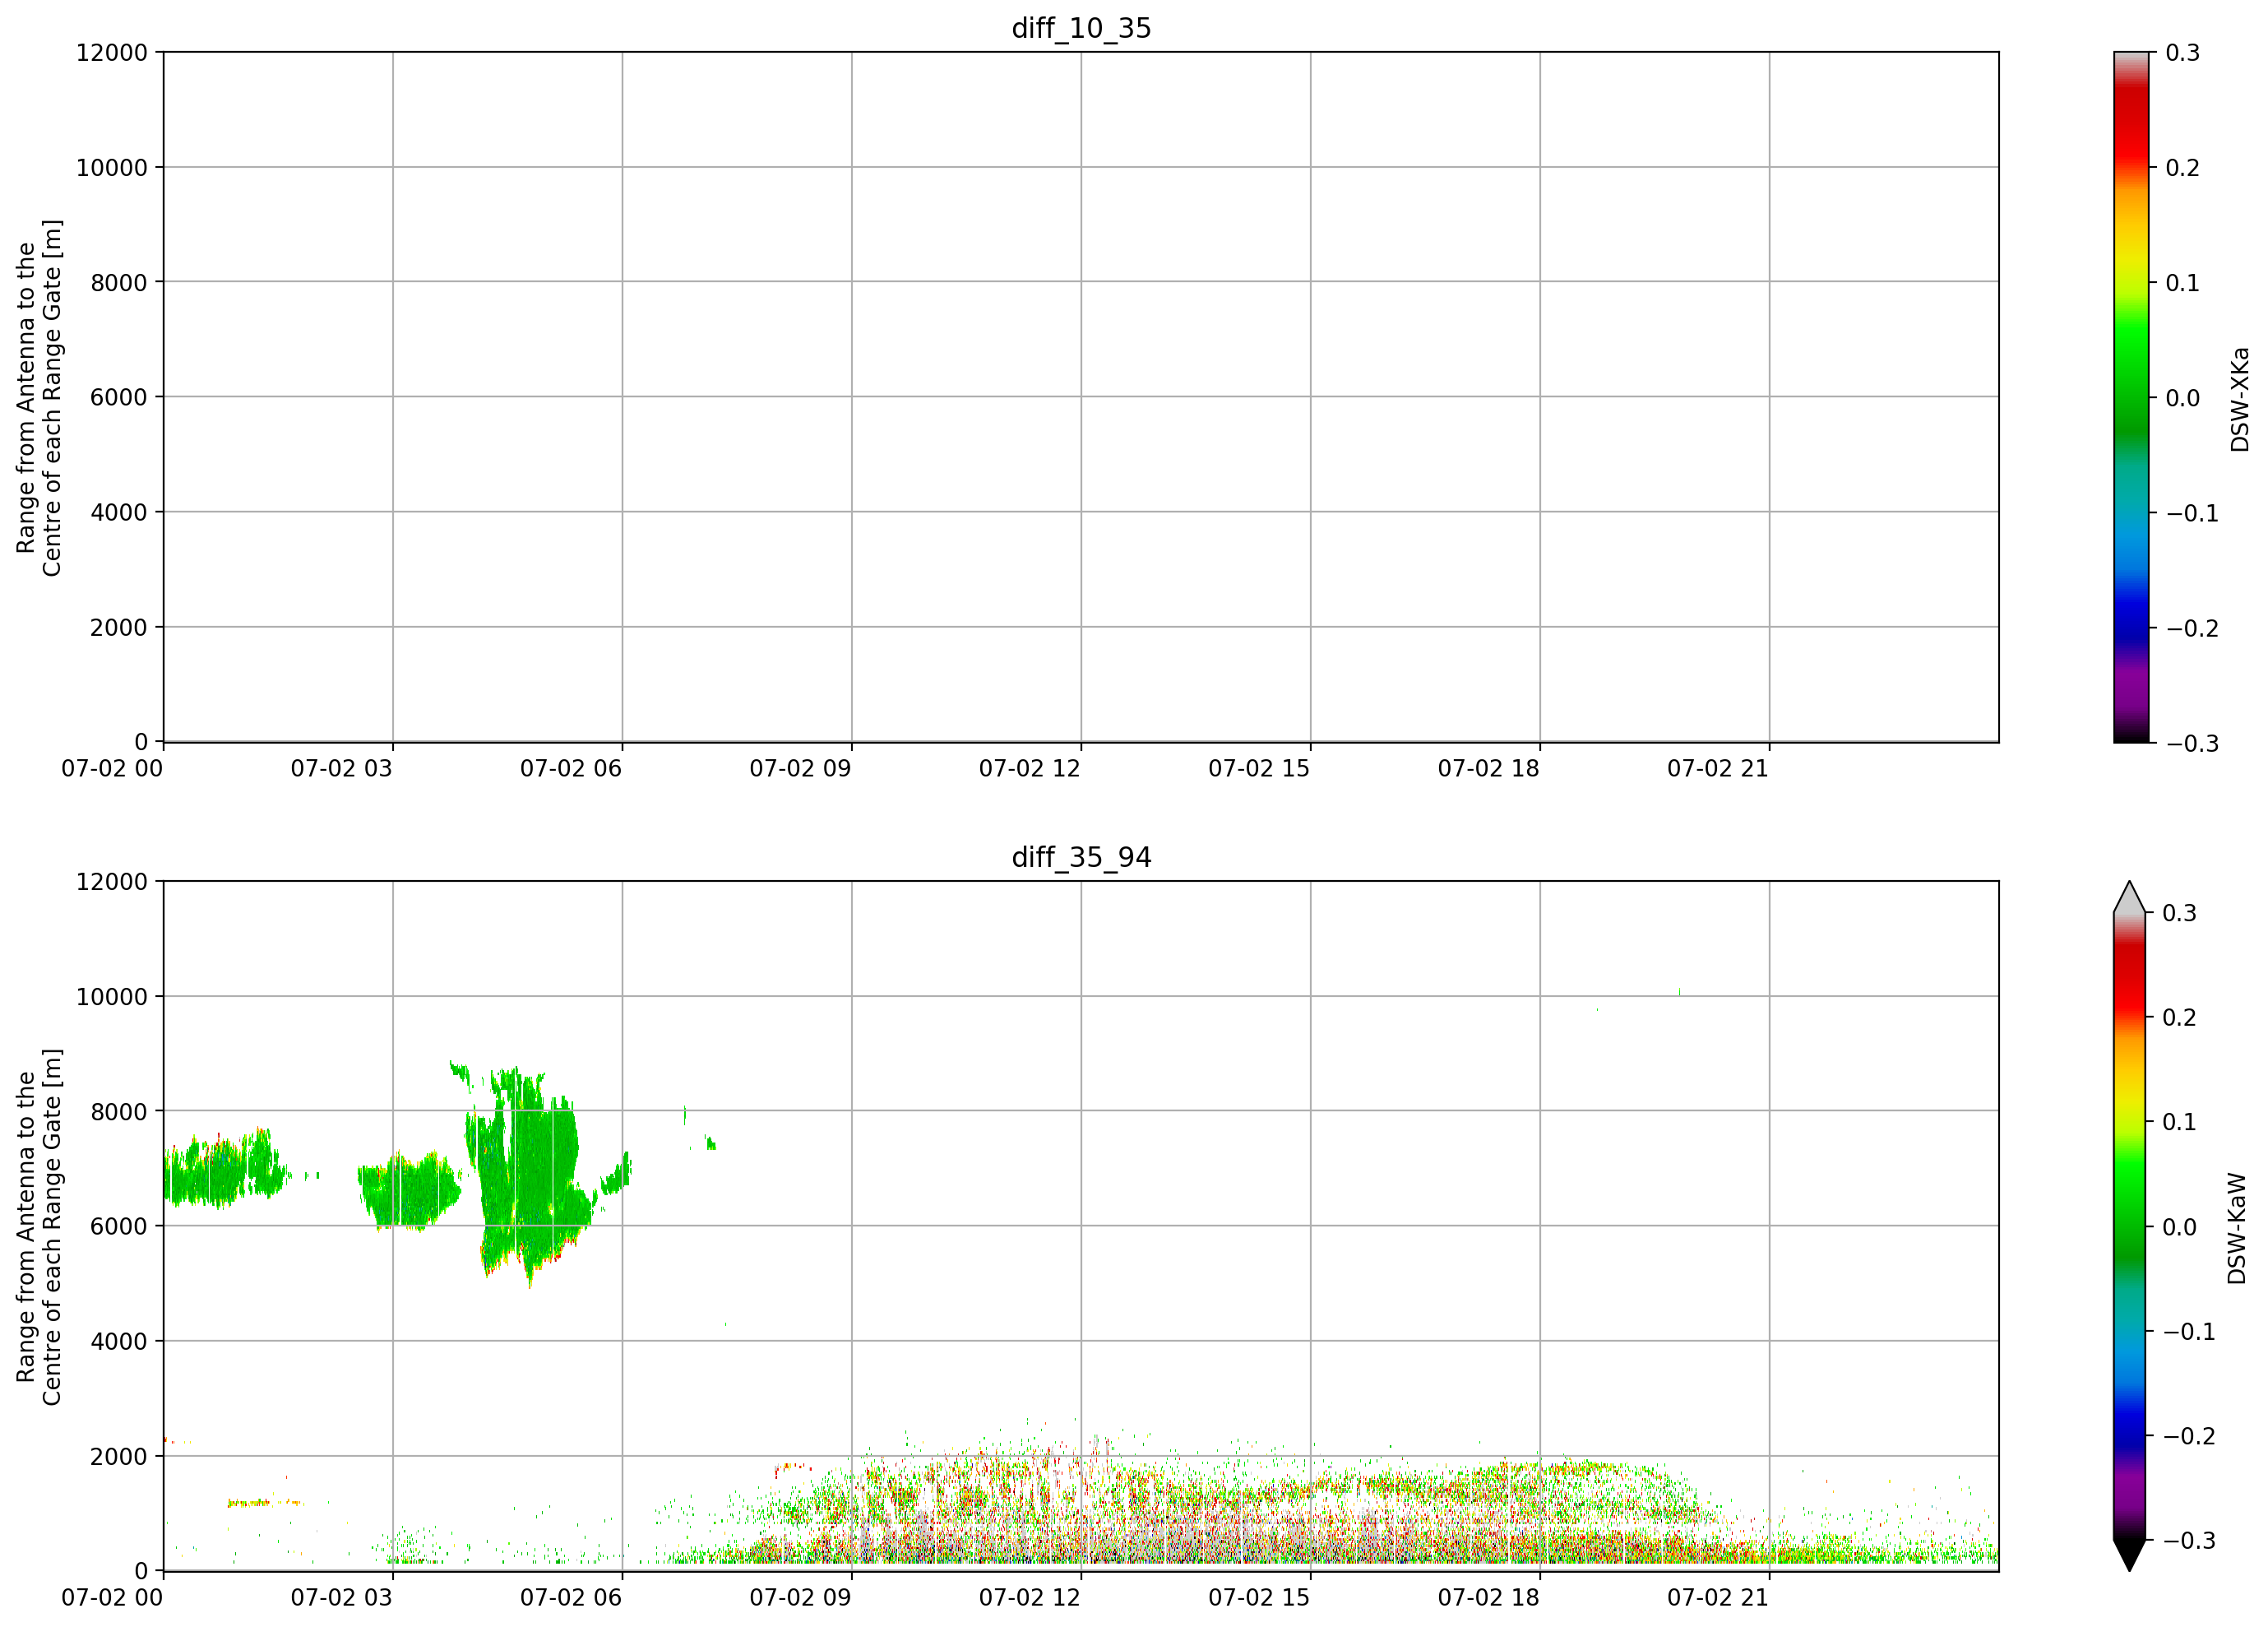
Task: Click the 07-02 06 x-tick under diff_35_94
Action: tap(571, 1597)
